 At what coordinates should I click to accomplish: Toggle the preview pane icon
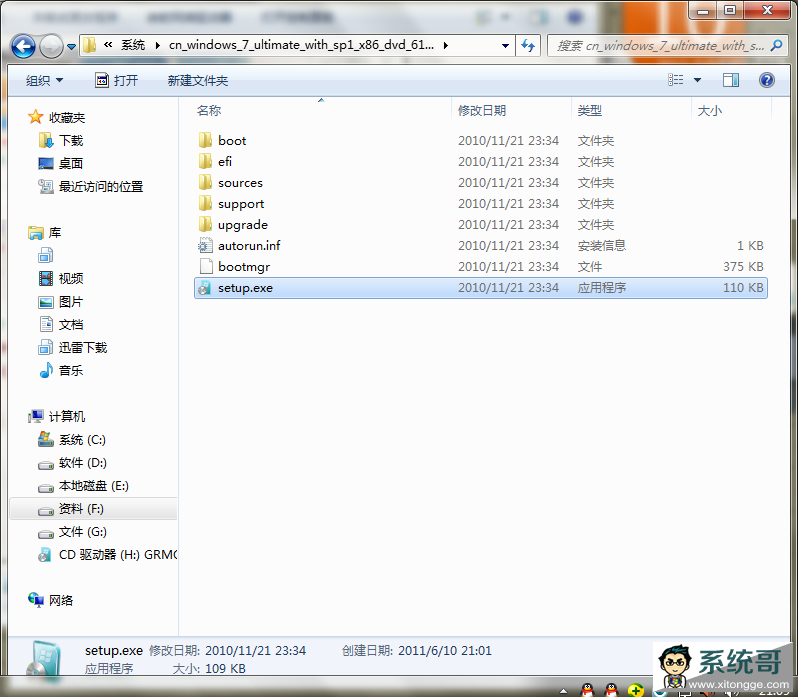click(x=731, y=80)
